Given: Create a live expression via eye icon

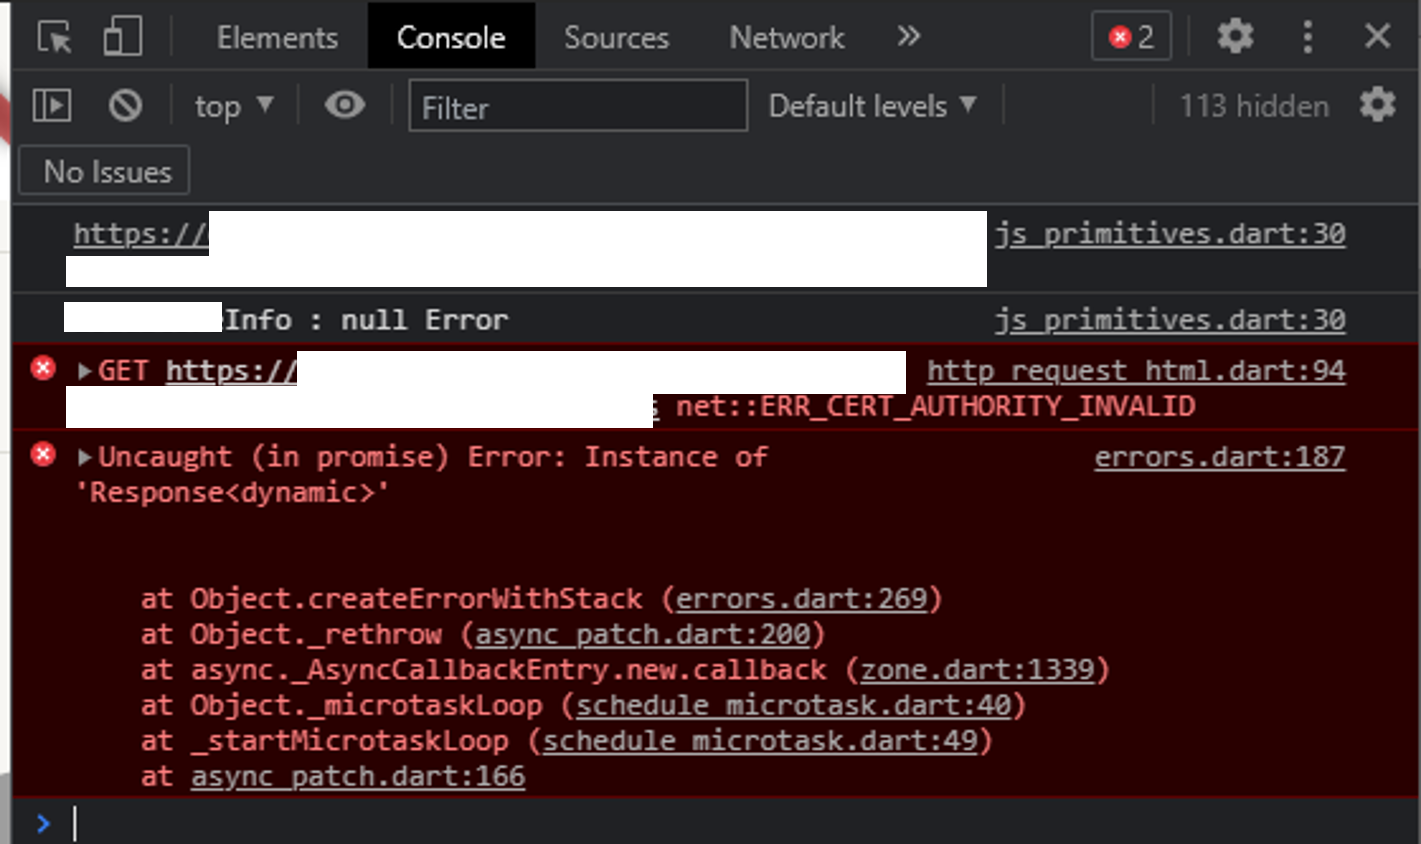Looking at the screenshot, I should tap(344, 105).
